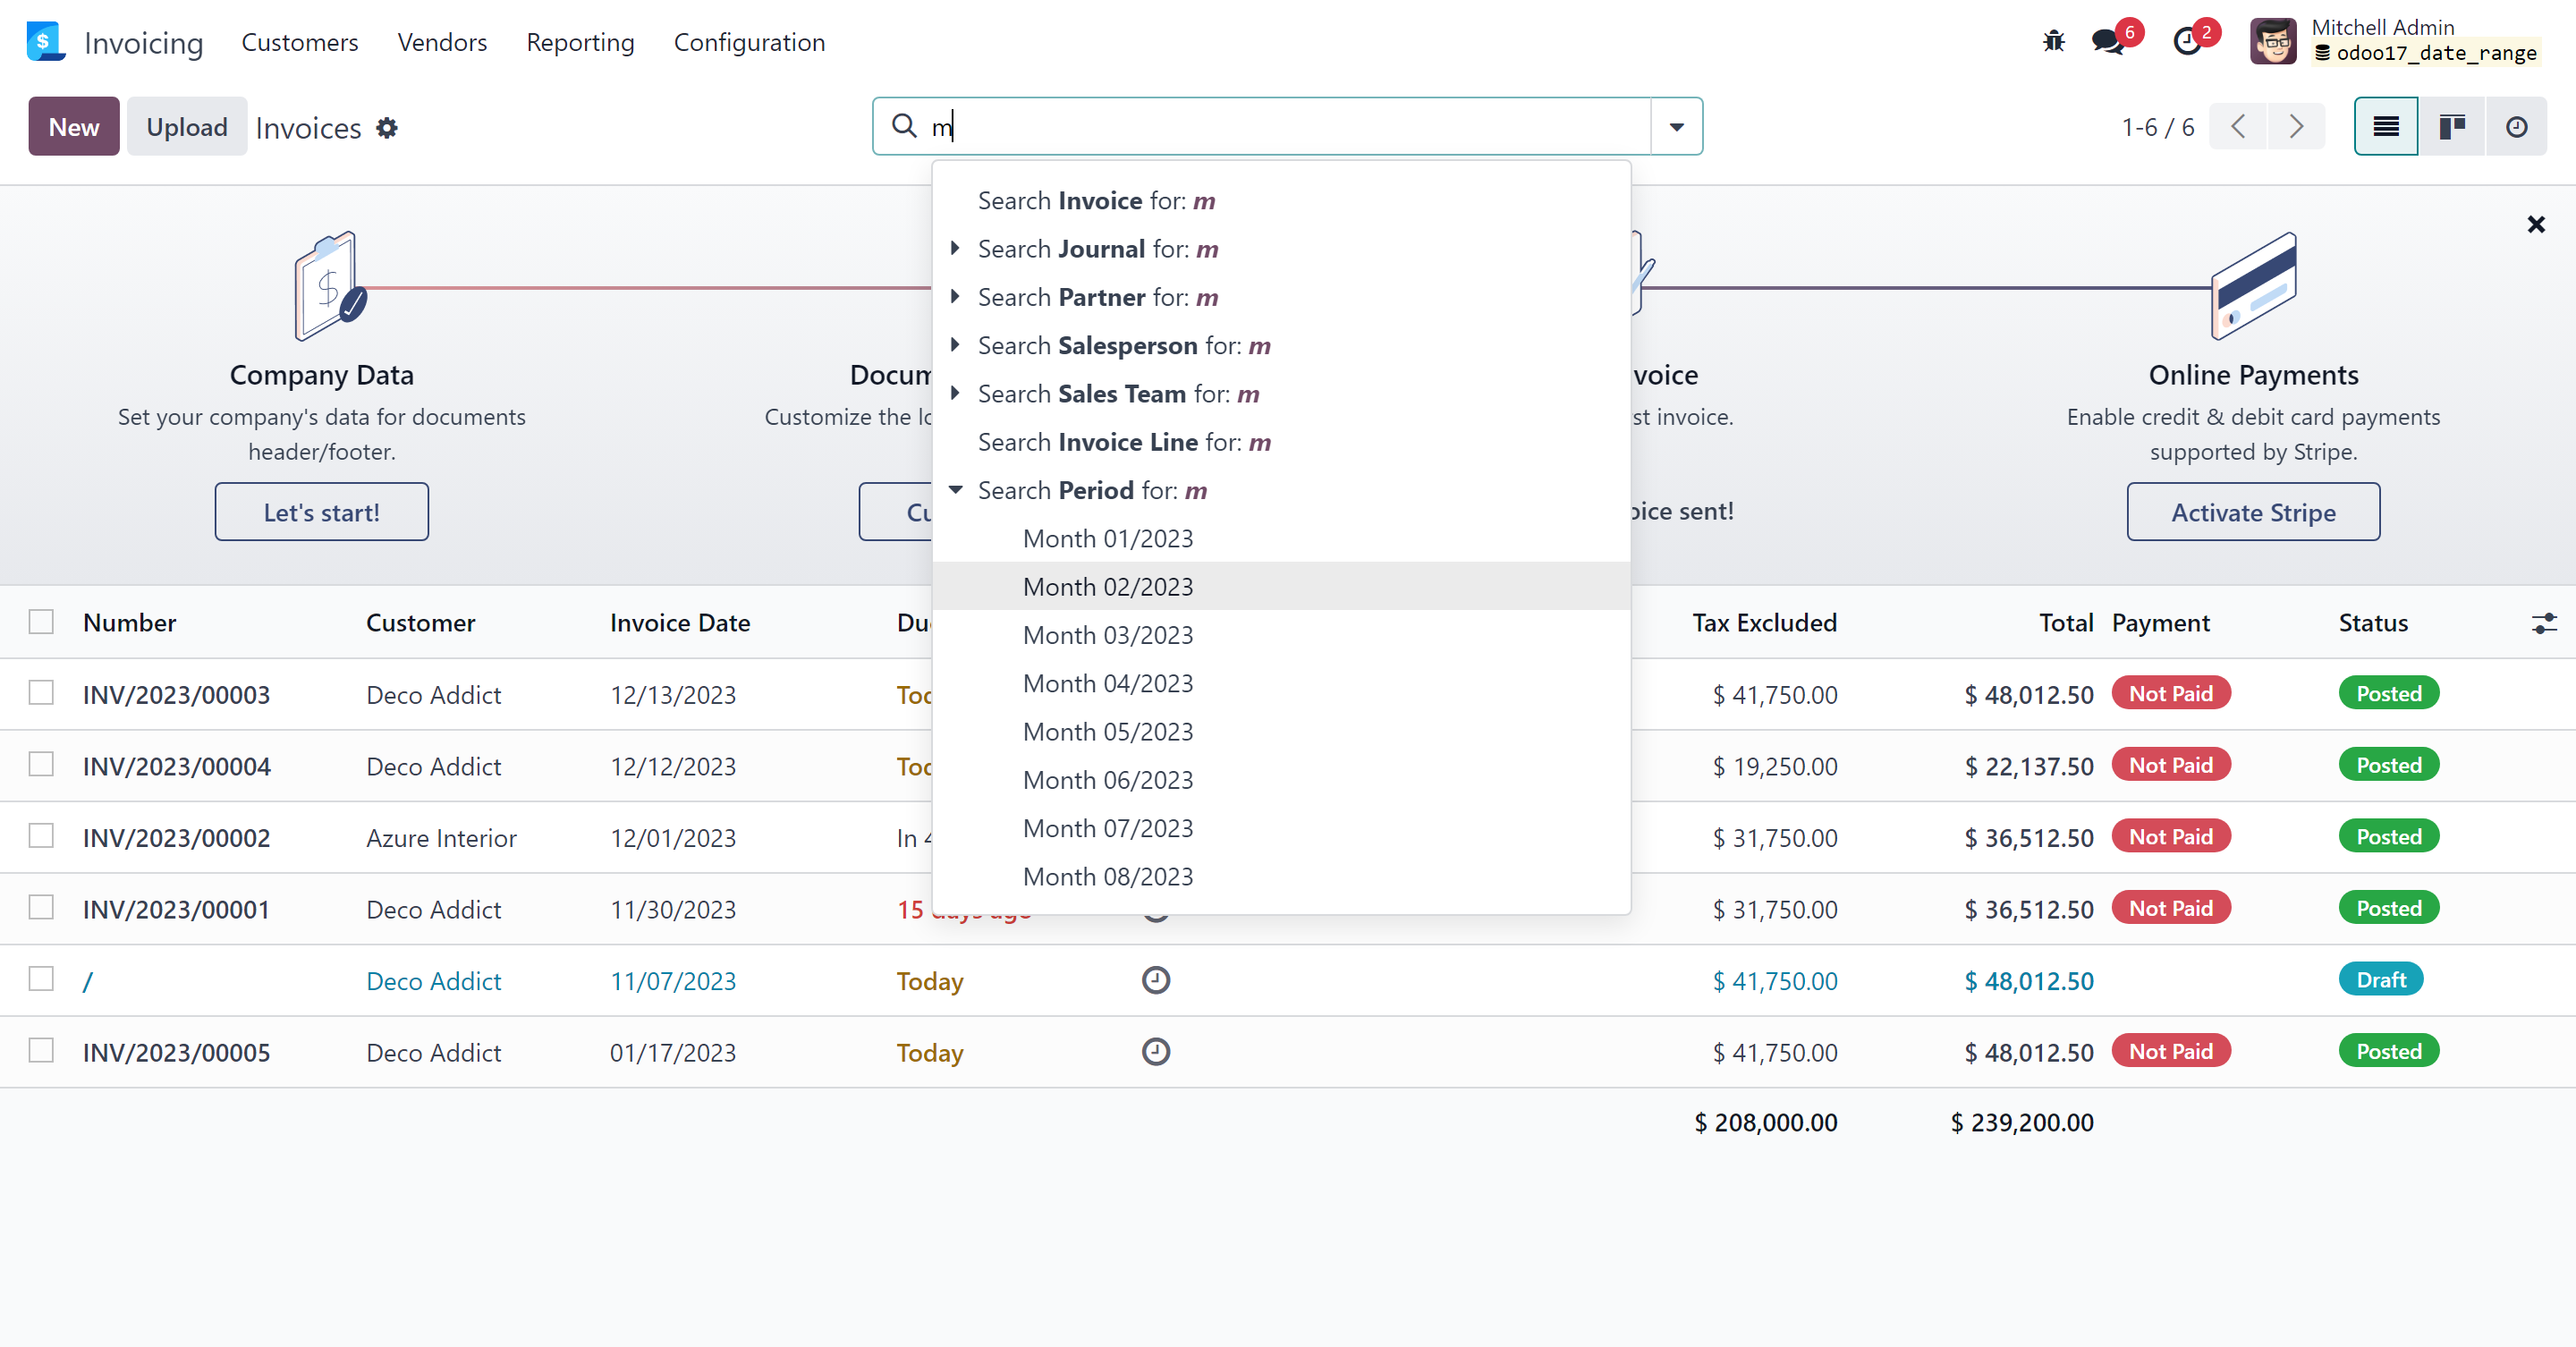Check the INV/2023/00003 row checkbox
Screen dimensions: 2576x1347
click(41, 693)
